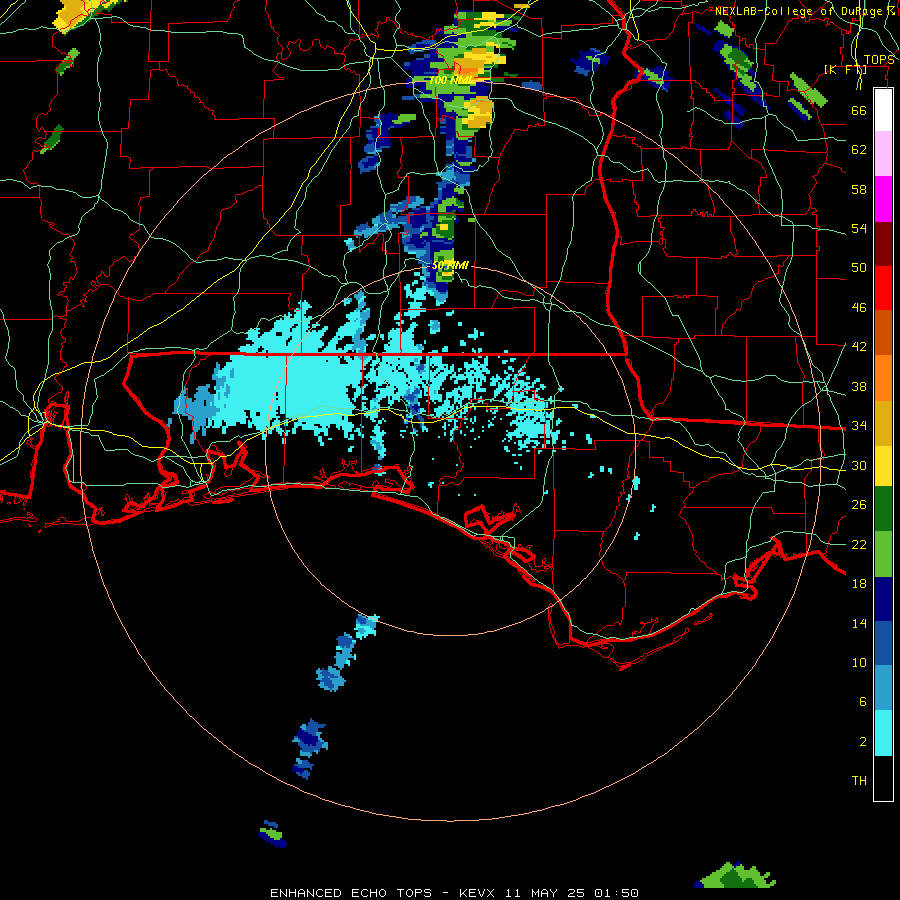Click the 01:50 timestamp in the caption
The width and height of the screenshot is (900, 900).
click(616, 893)
